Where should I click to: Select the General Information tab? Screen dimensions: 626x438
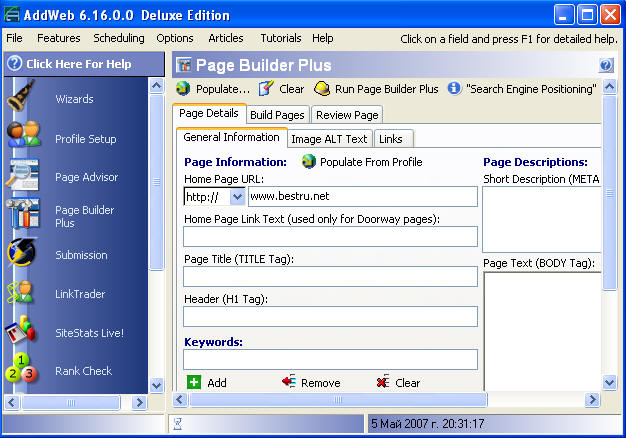click(231, 137)
